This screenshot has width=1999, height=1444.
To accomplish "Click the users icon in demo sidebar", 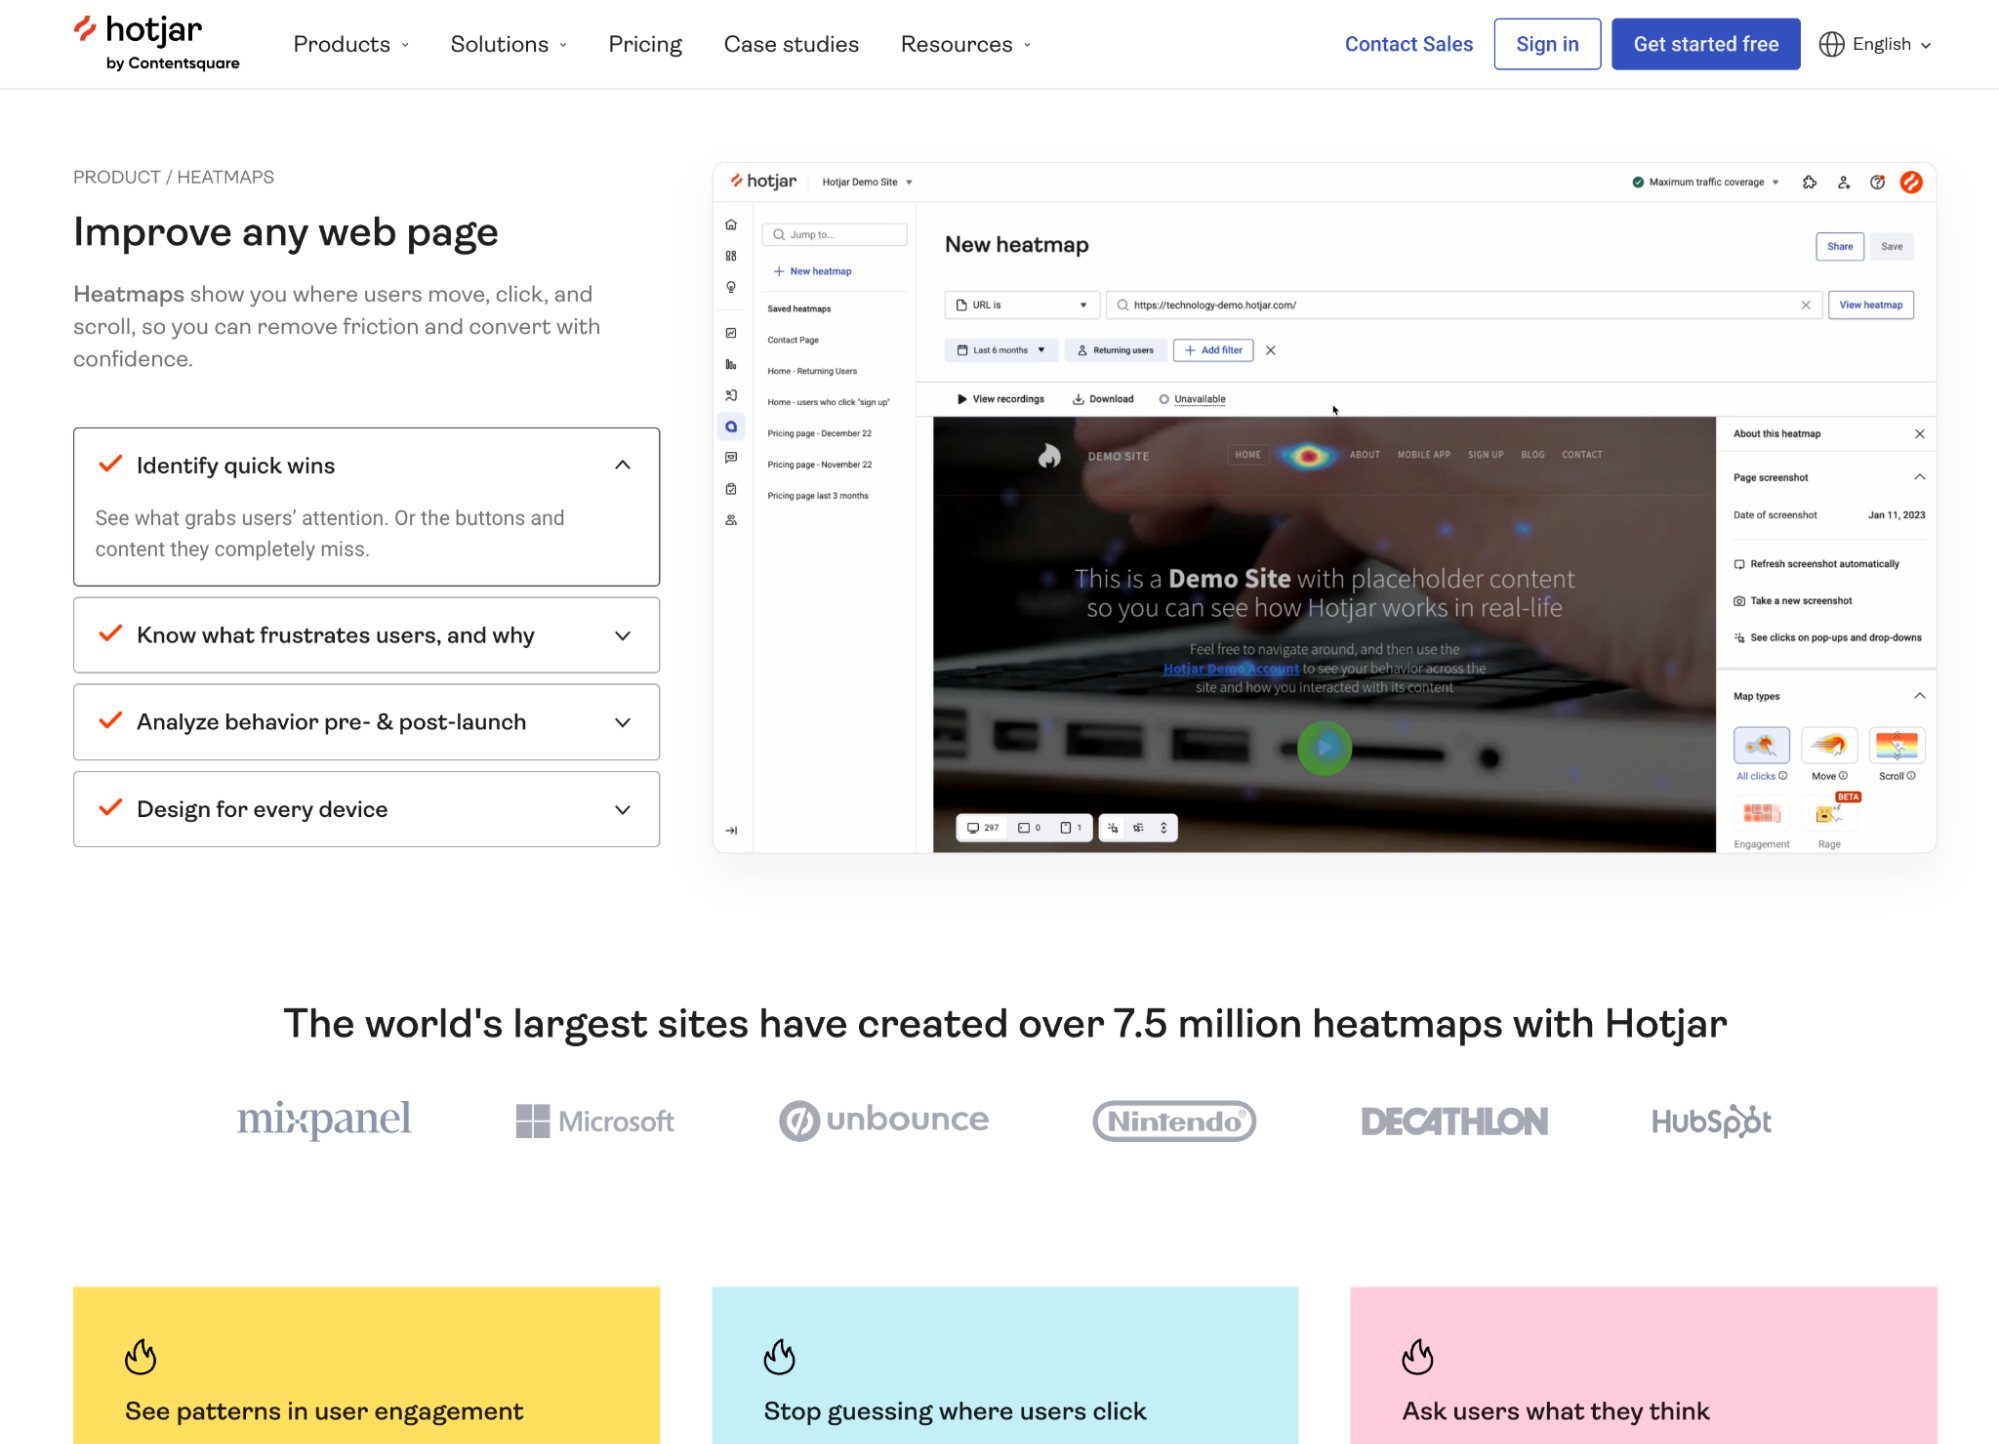I will coord(731,520).
